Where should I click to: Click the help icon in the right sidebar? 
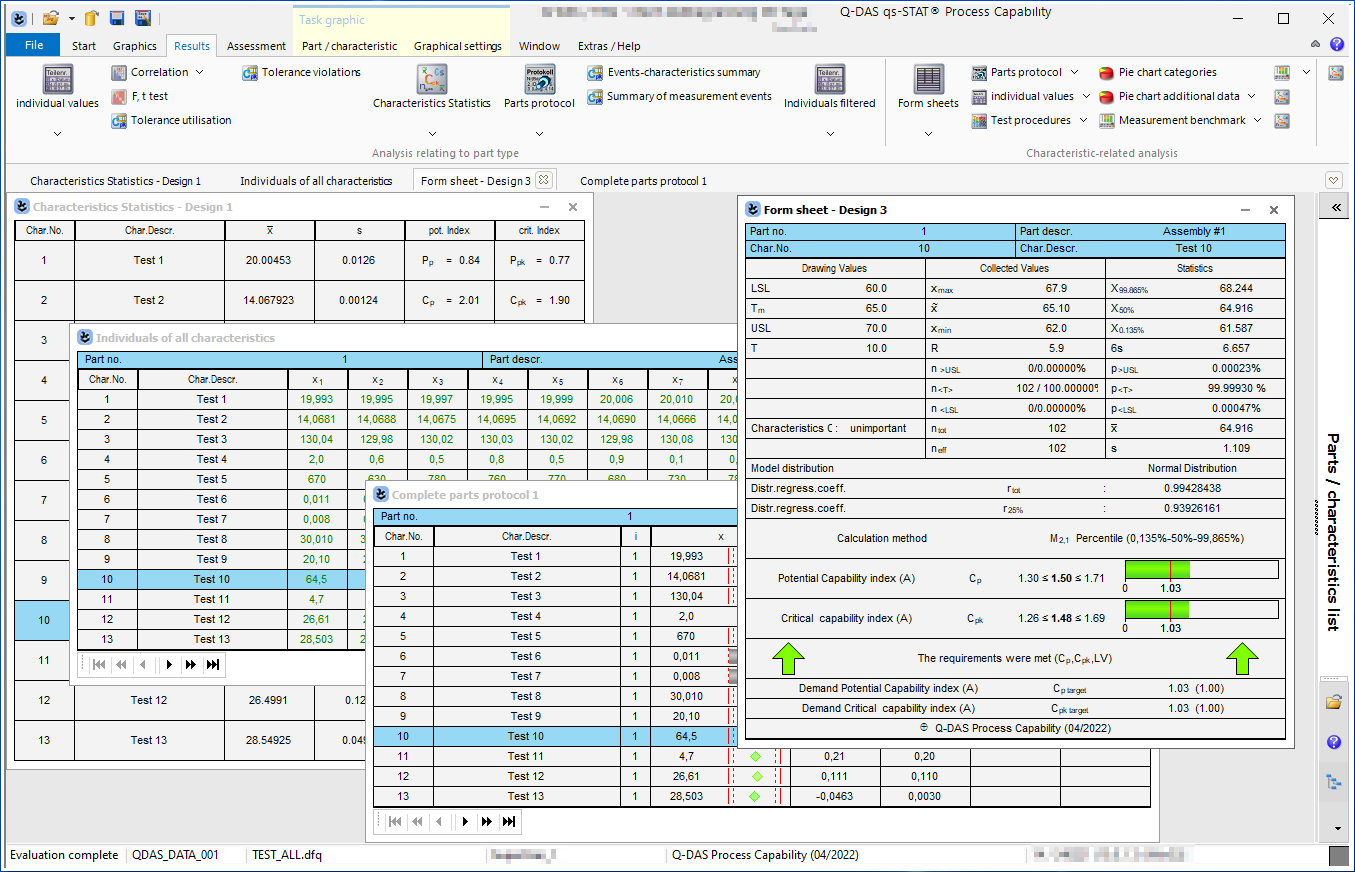click(1333, 742)
